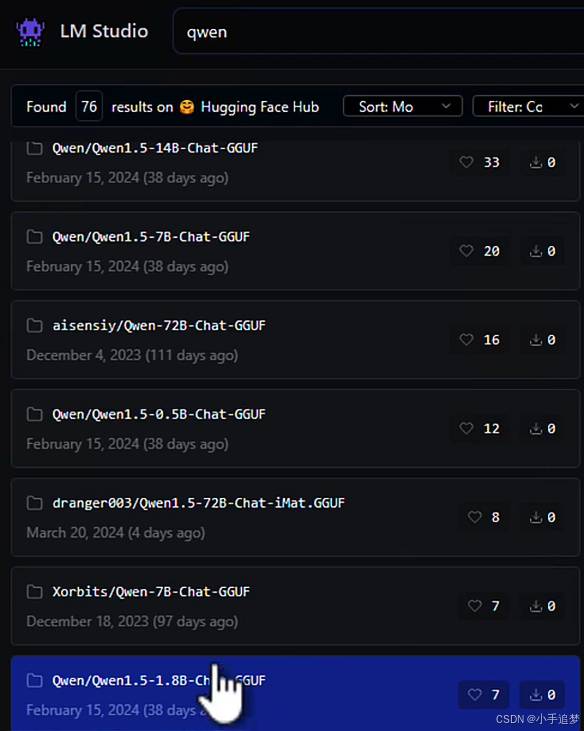This screenshot has width=584, height=731.
Task: Click the search field containing qwen
Action: [378, 32]
